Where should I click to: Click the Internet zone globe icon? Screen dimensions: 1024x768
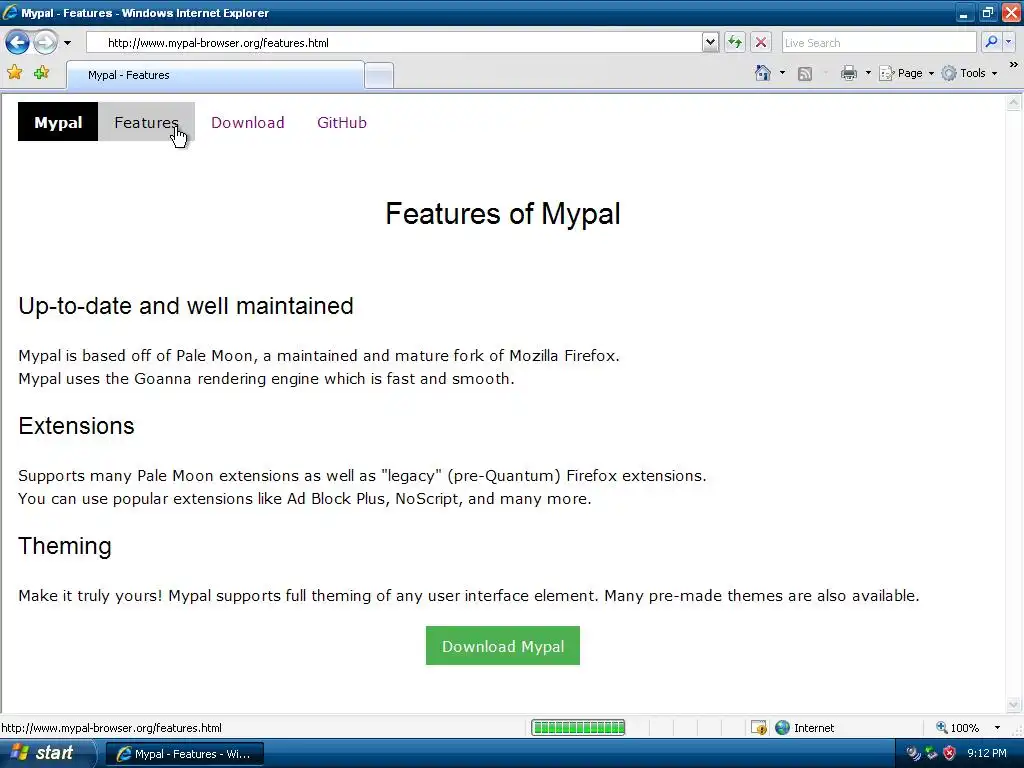pyautogui.click(x=782, y=728)
